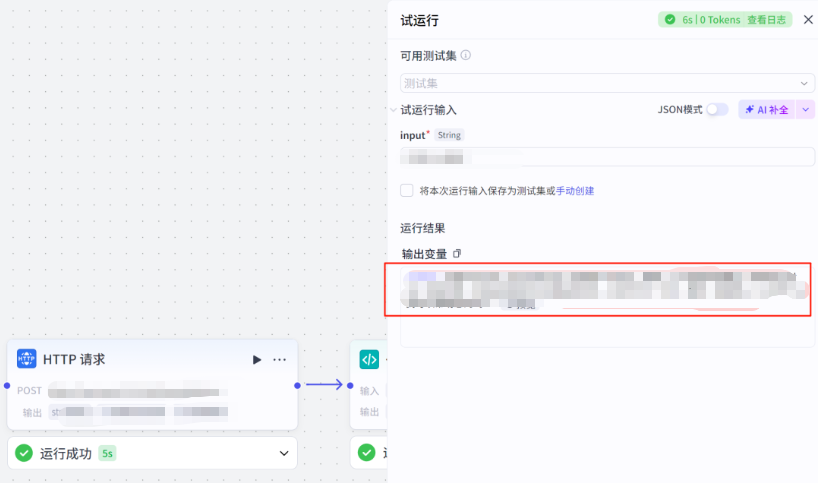The width and height of the screenshot is (831, 483).
Task: Run the HTTP 请求 node with play button
Action: pyautogui.click(x=257, y=359)
